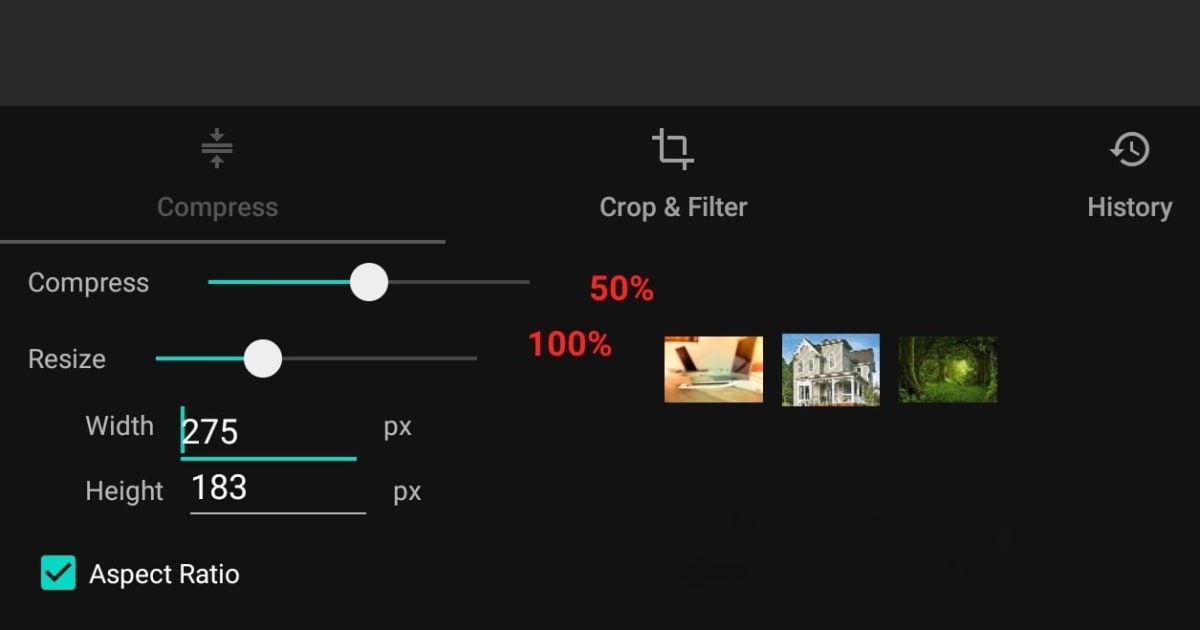
Task: Select the laptop desk image thumbnail
Action: tap(713, 369)
